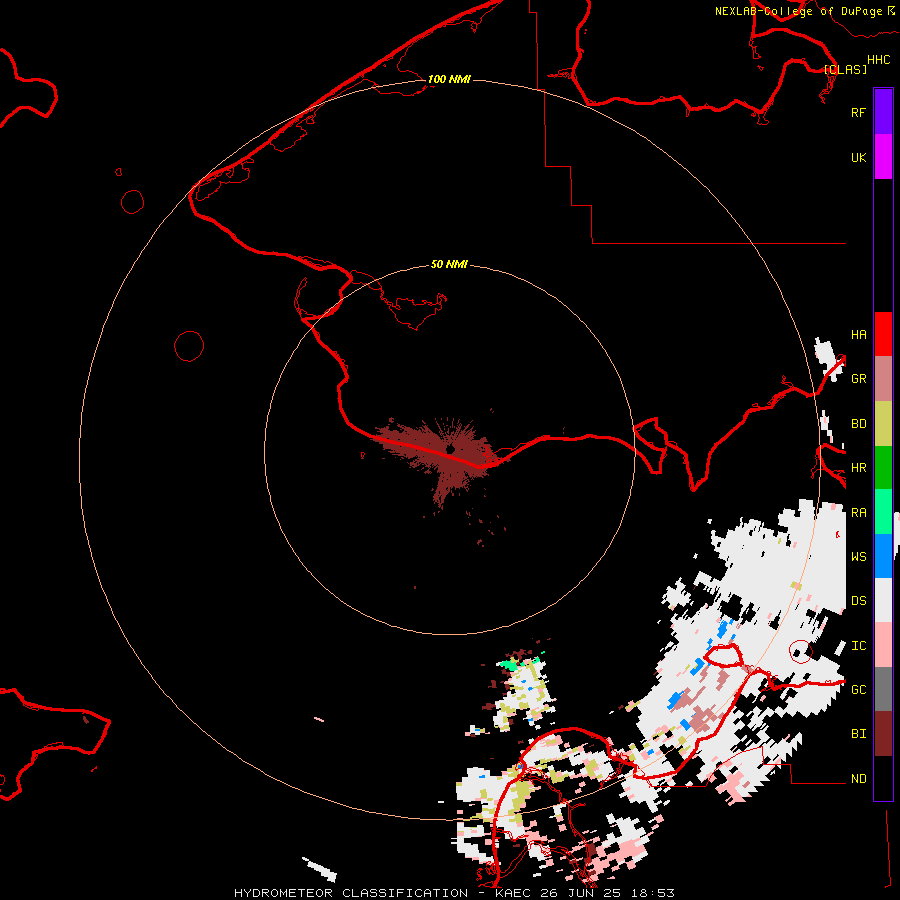This screenshot has width=900, height=900.
Task: Click the HA red legend swatch
Action: [x=883, y=334]
